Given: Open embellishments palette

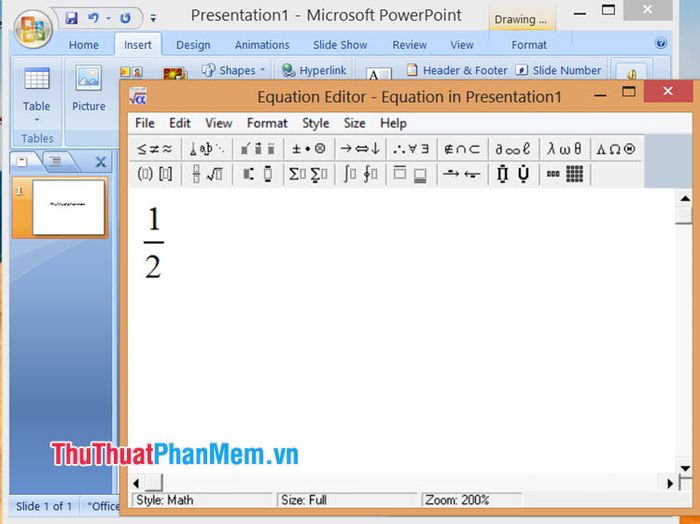Looking at the screenshot, I should pyautogui.click(x=258, y=149).
